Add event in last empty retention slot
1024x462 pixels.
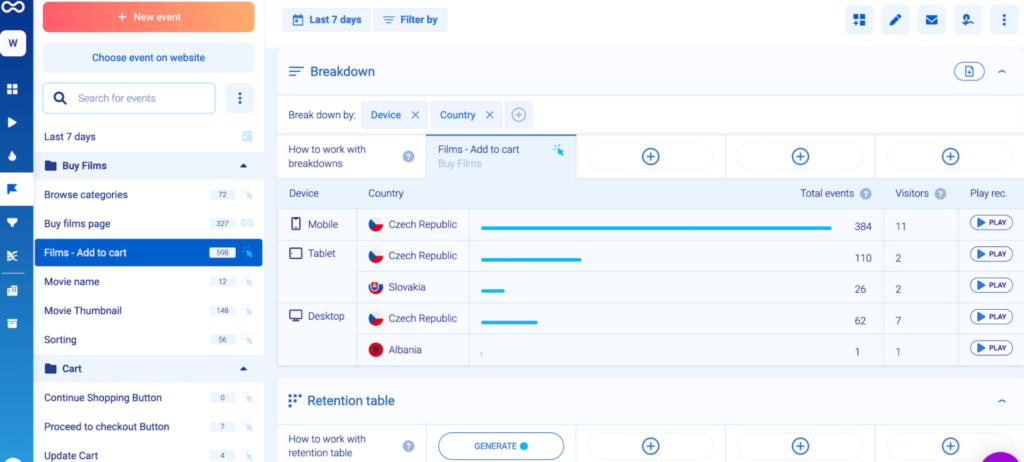950,446
